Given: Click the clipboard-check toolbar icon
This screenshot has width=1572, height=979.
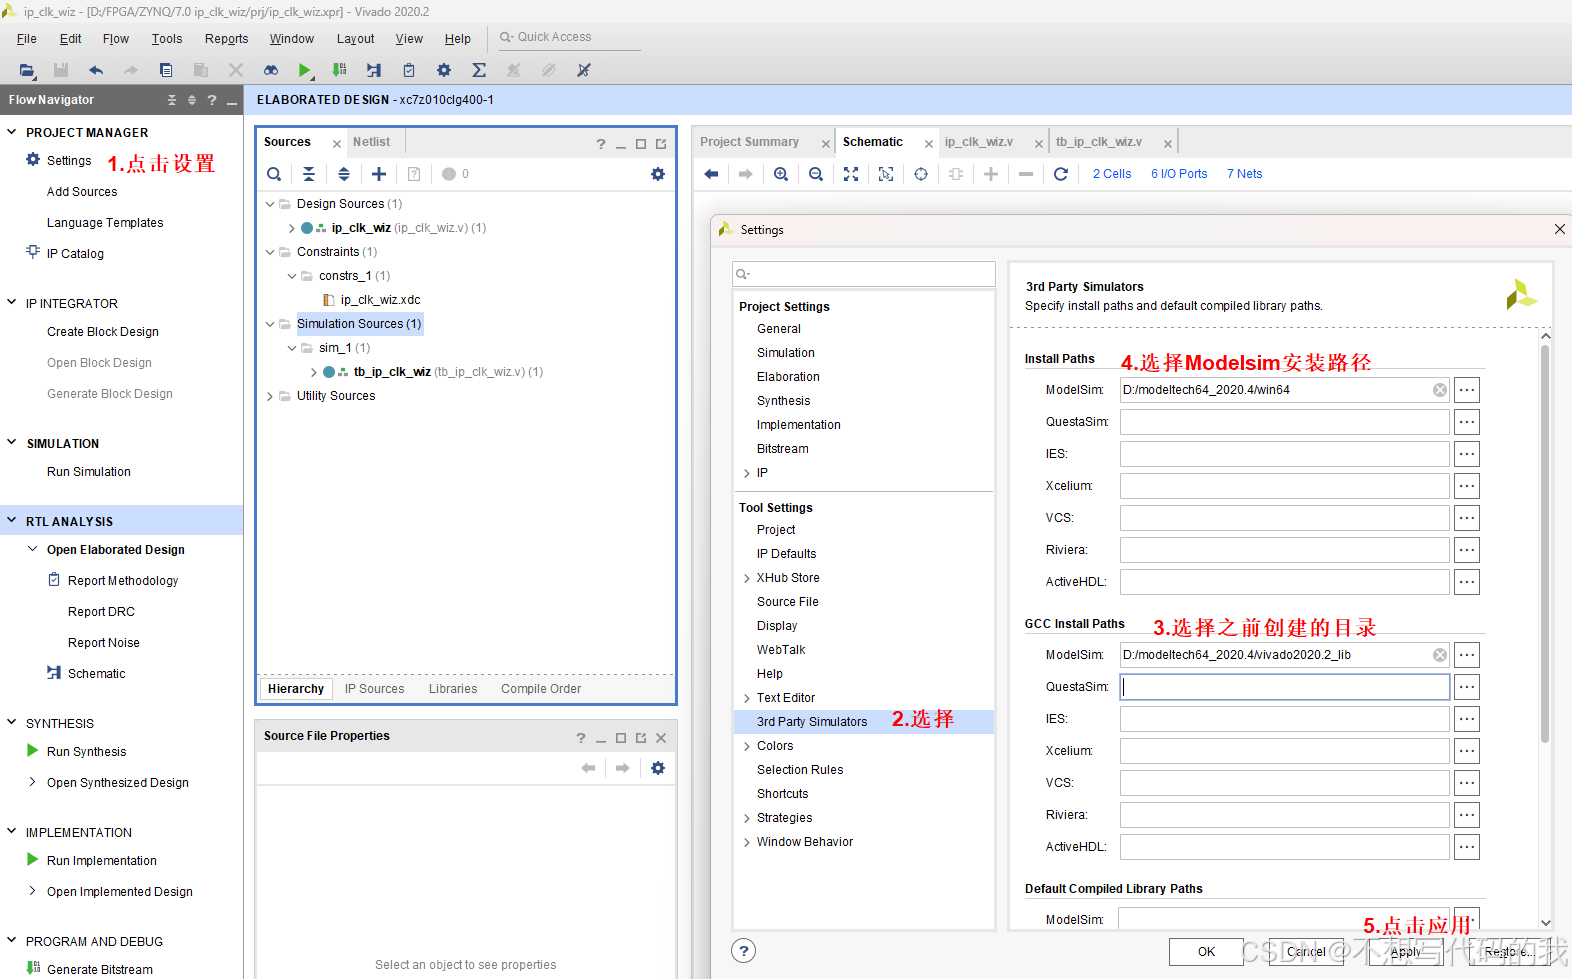Looking at the screenshot, I should (409, 70).
